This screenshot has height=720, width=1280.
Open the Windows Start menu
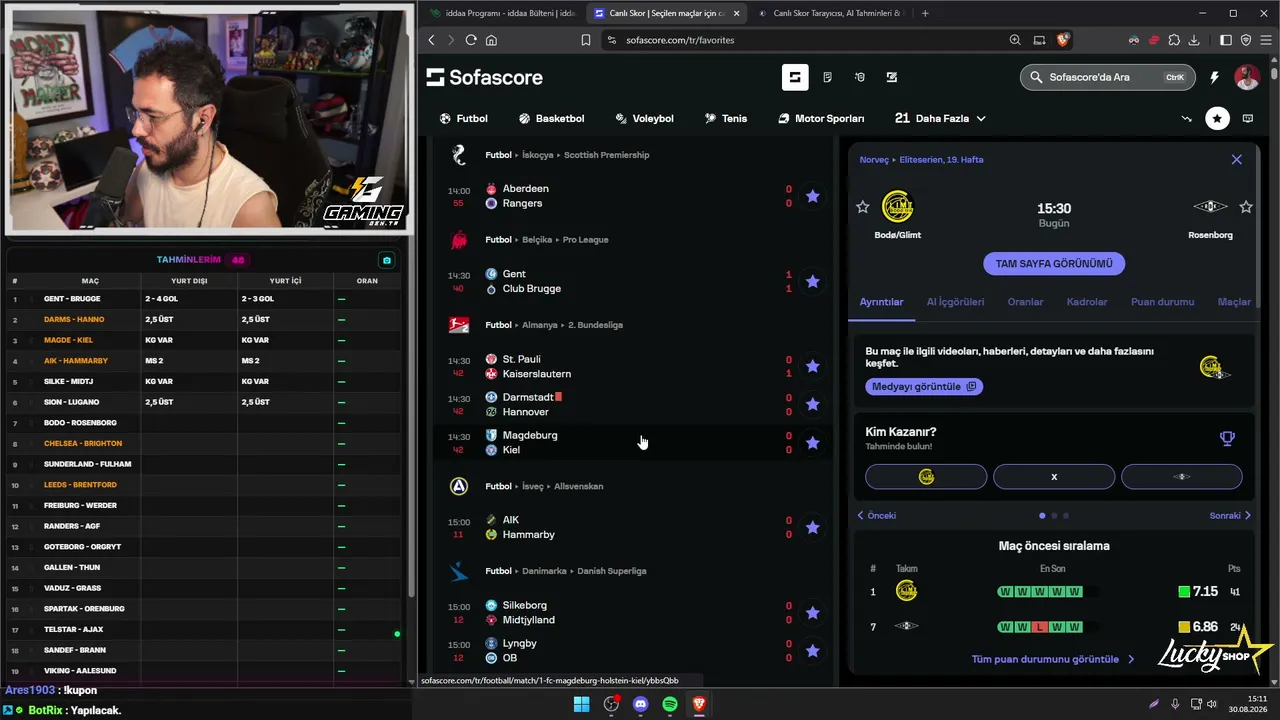coord(581,704)
